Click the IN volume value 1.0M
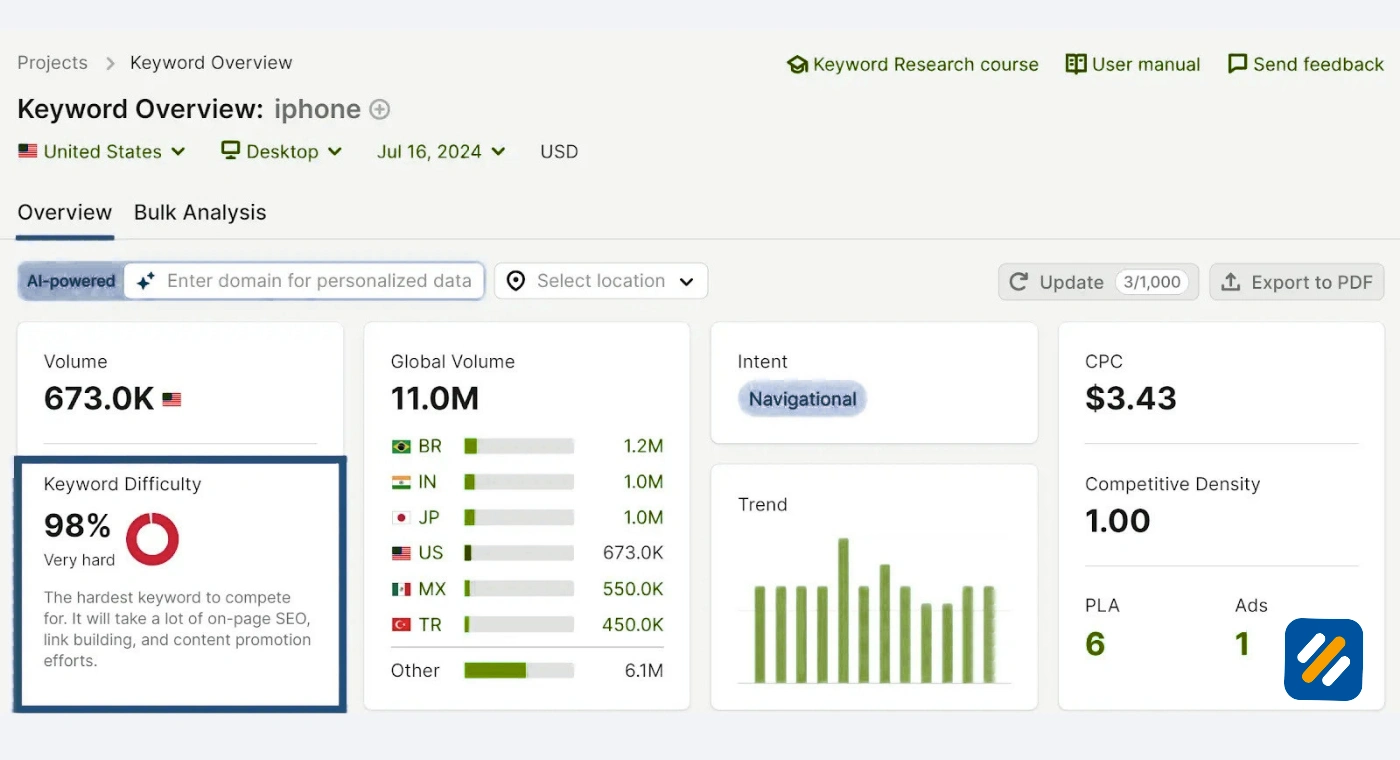The image size is (1400, 760). tap(644, 482)
